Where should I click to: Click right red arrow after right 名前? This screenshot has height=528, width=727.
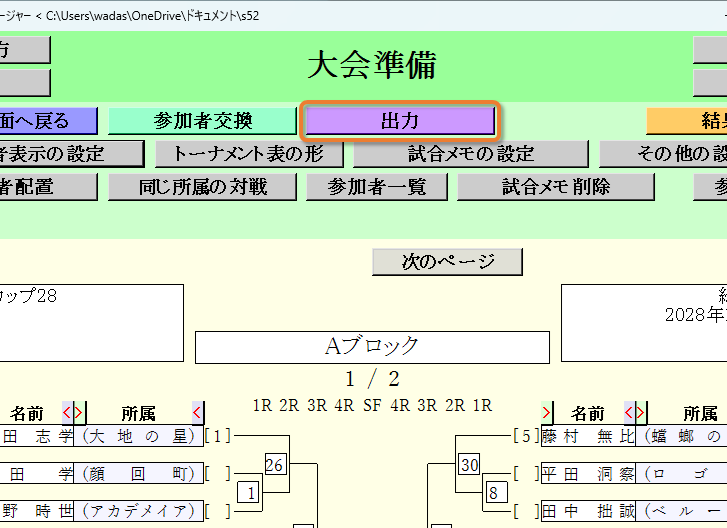[641, 412]
